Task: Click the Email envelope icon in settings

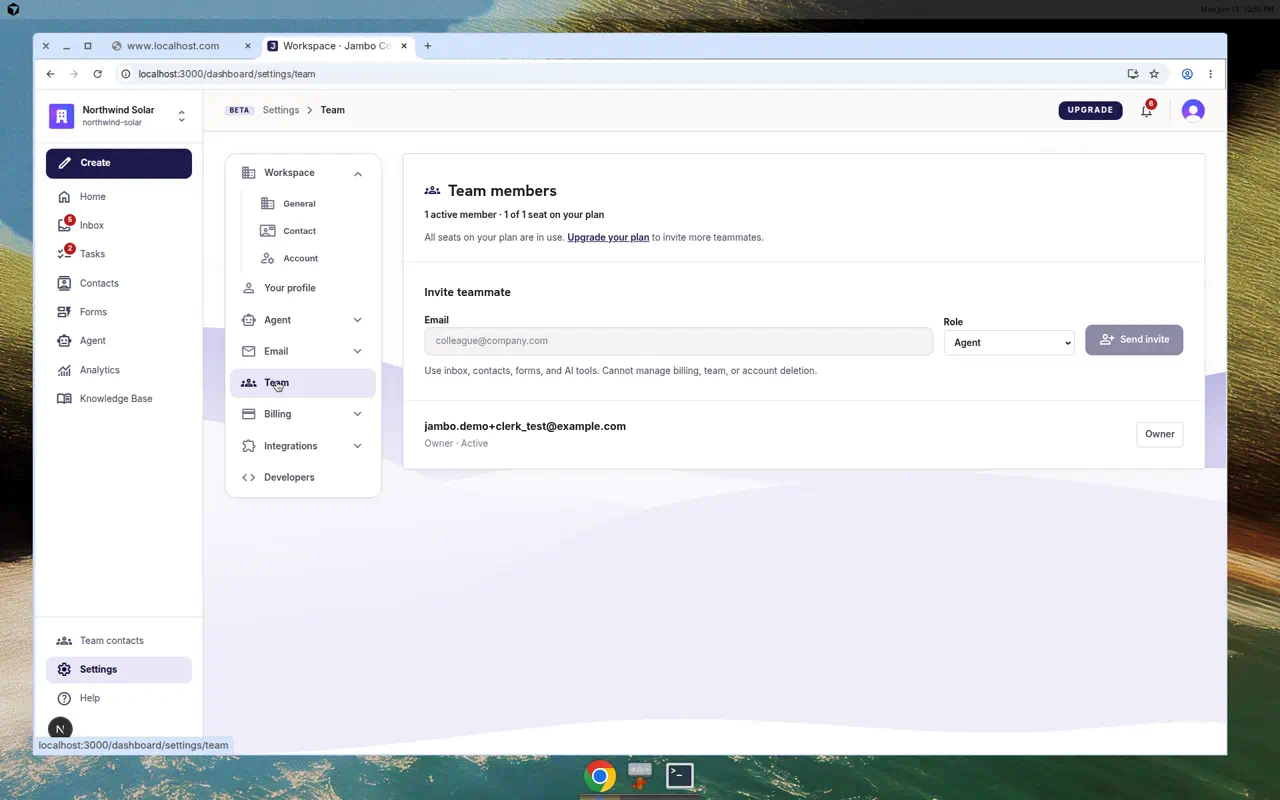Action: pyautogui.click(x=249, y=352)
